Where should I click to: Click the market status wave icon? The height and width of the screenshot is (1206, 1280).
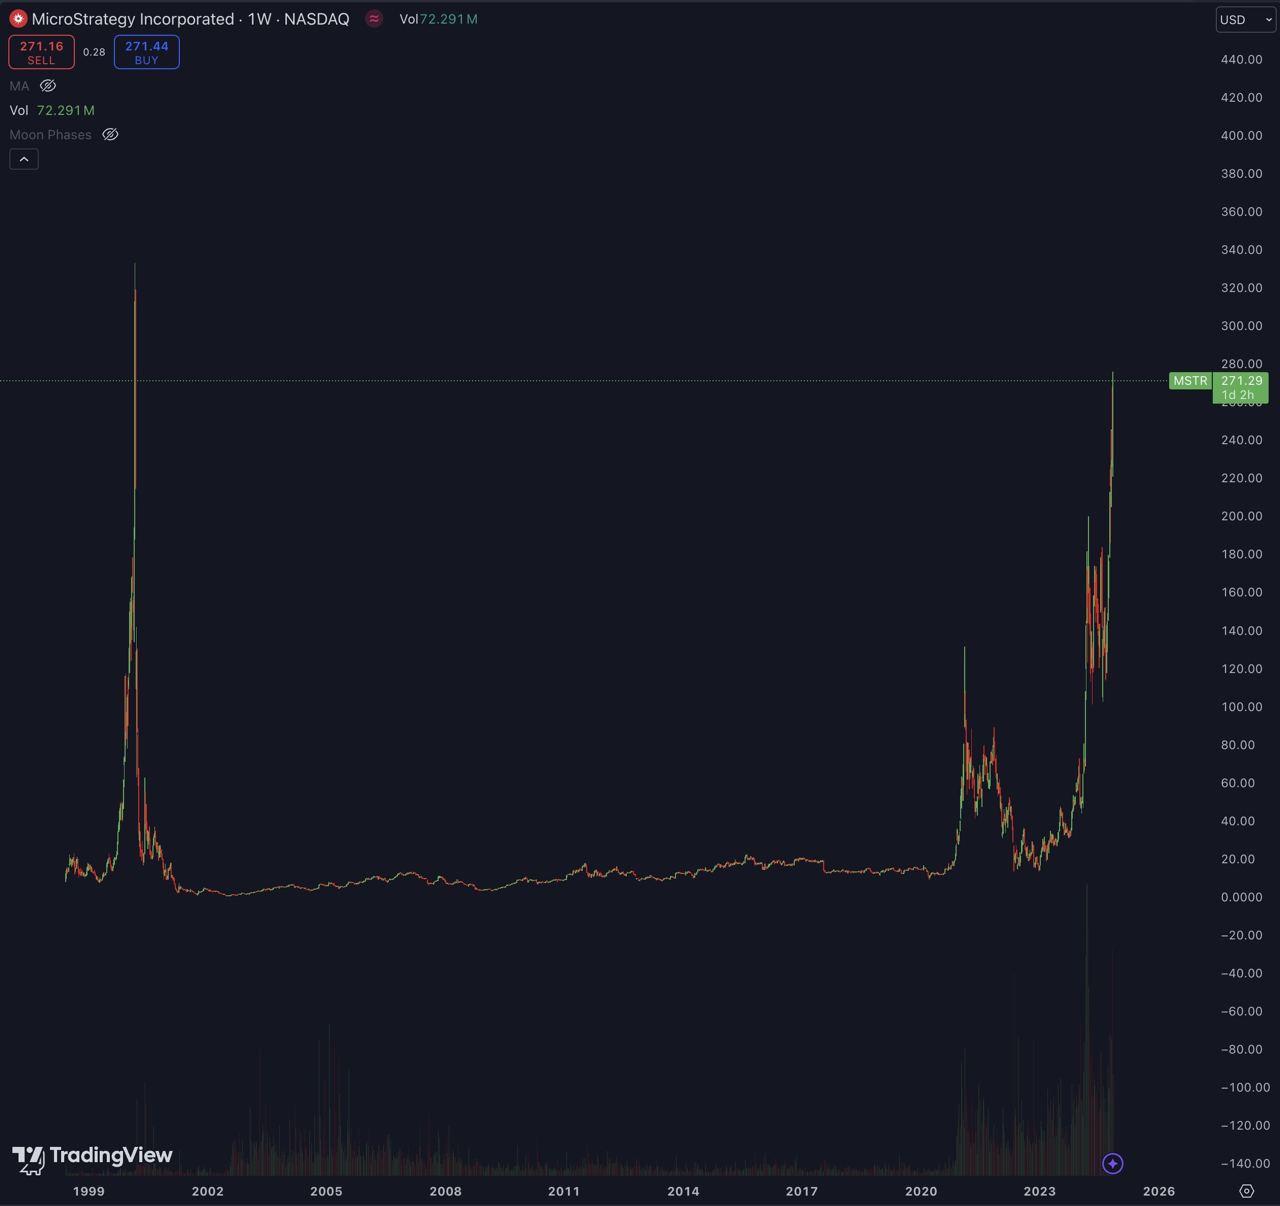pos(374,19)
